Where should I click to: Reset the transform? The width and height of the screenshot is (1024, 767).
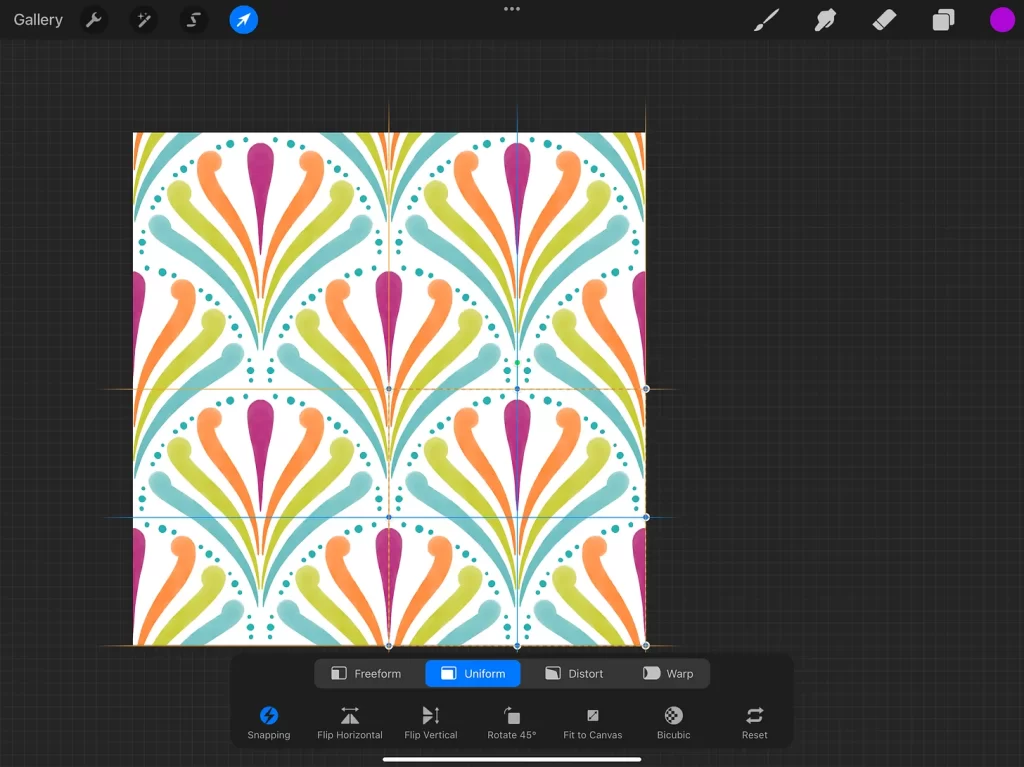point(754,723)
